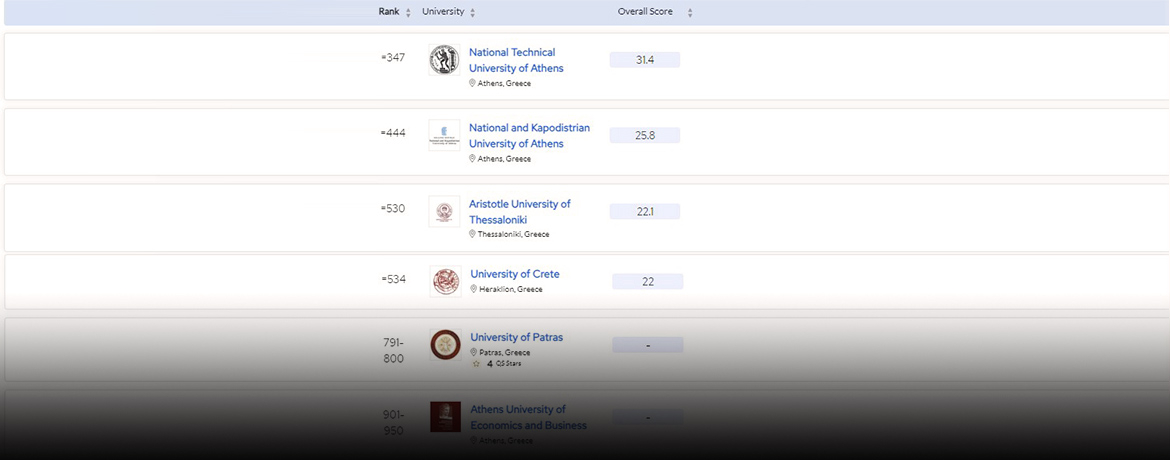Click National and Kapodistrian University logo

pos(445,135)
